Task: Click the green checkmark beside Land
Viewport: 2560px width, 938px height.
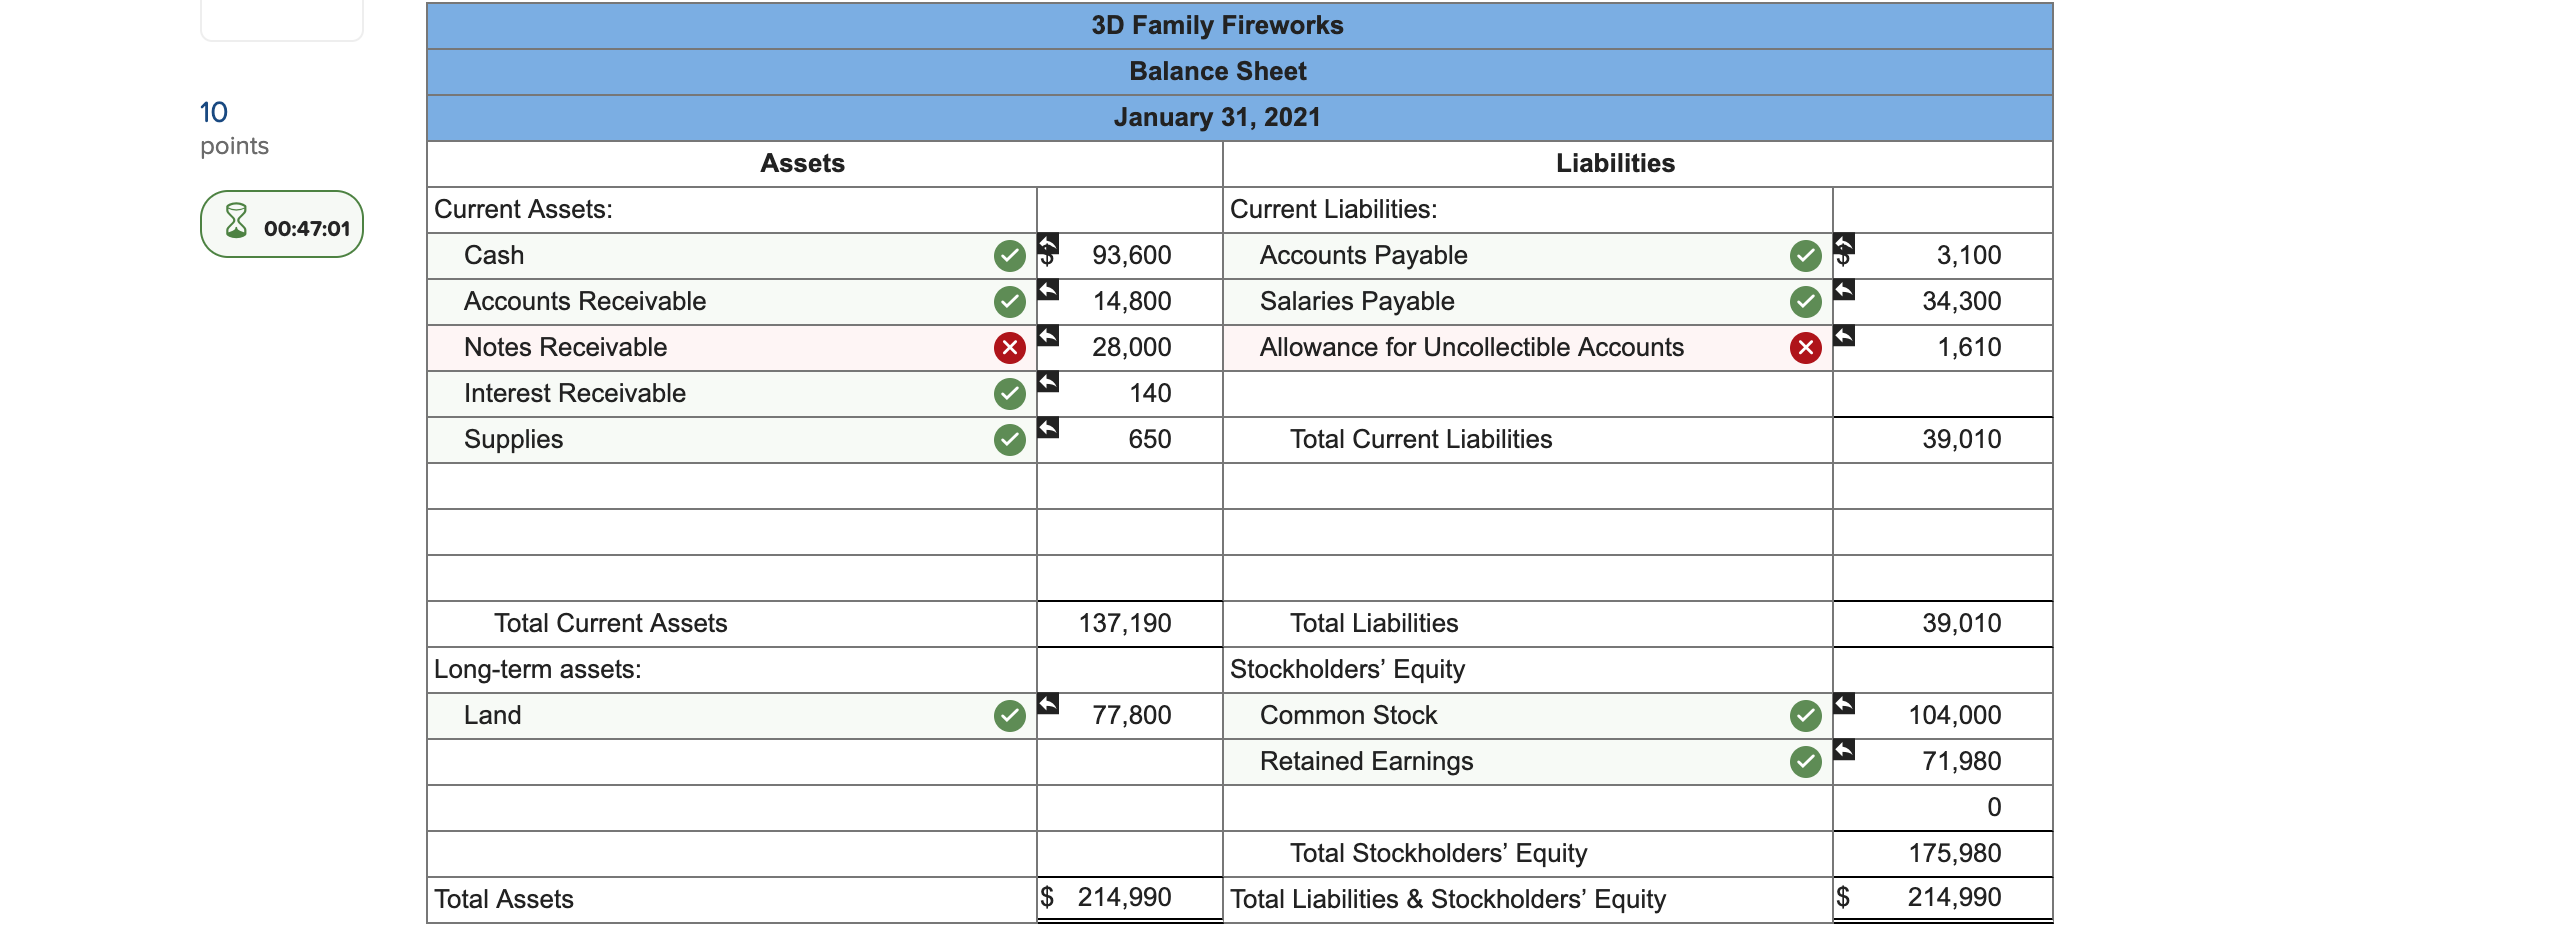Action: (1009, 716)
